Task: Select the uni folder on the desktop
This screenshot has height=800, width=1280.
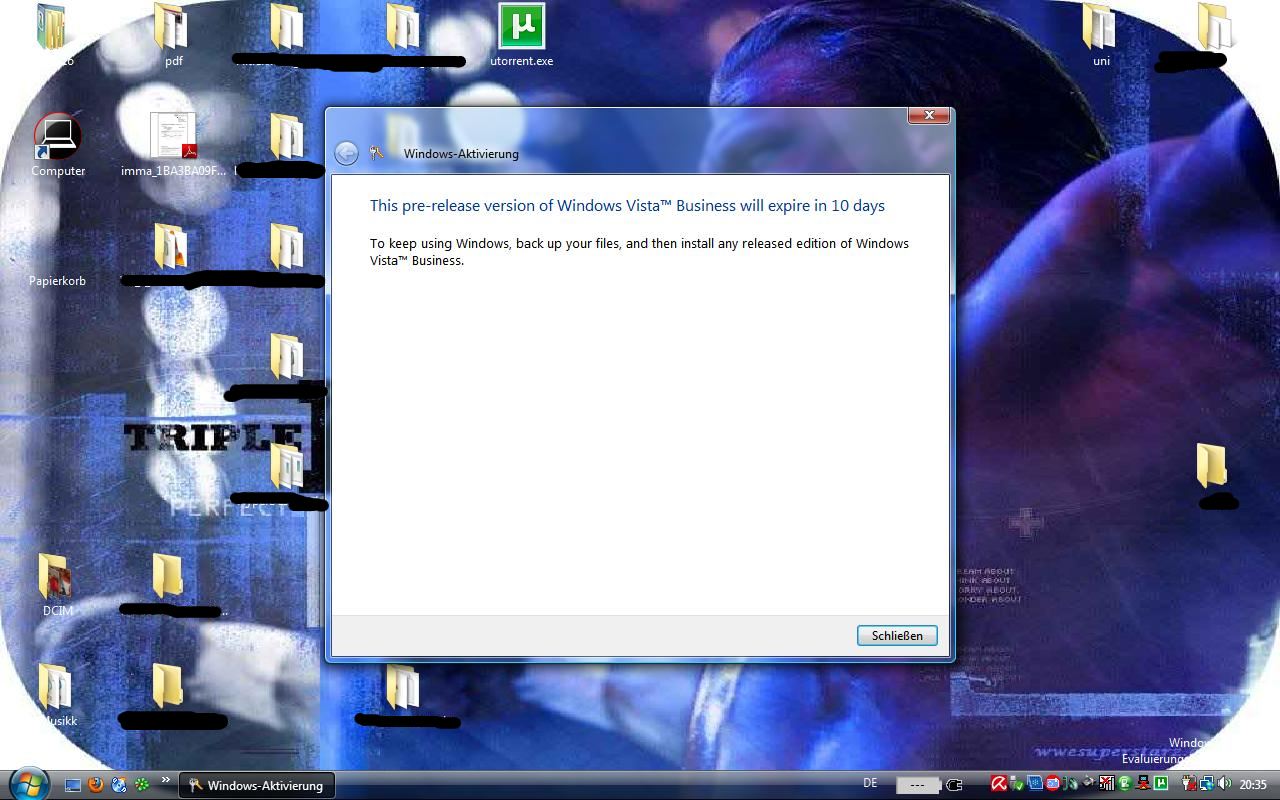Action: tap(1100, 35)
